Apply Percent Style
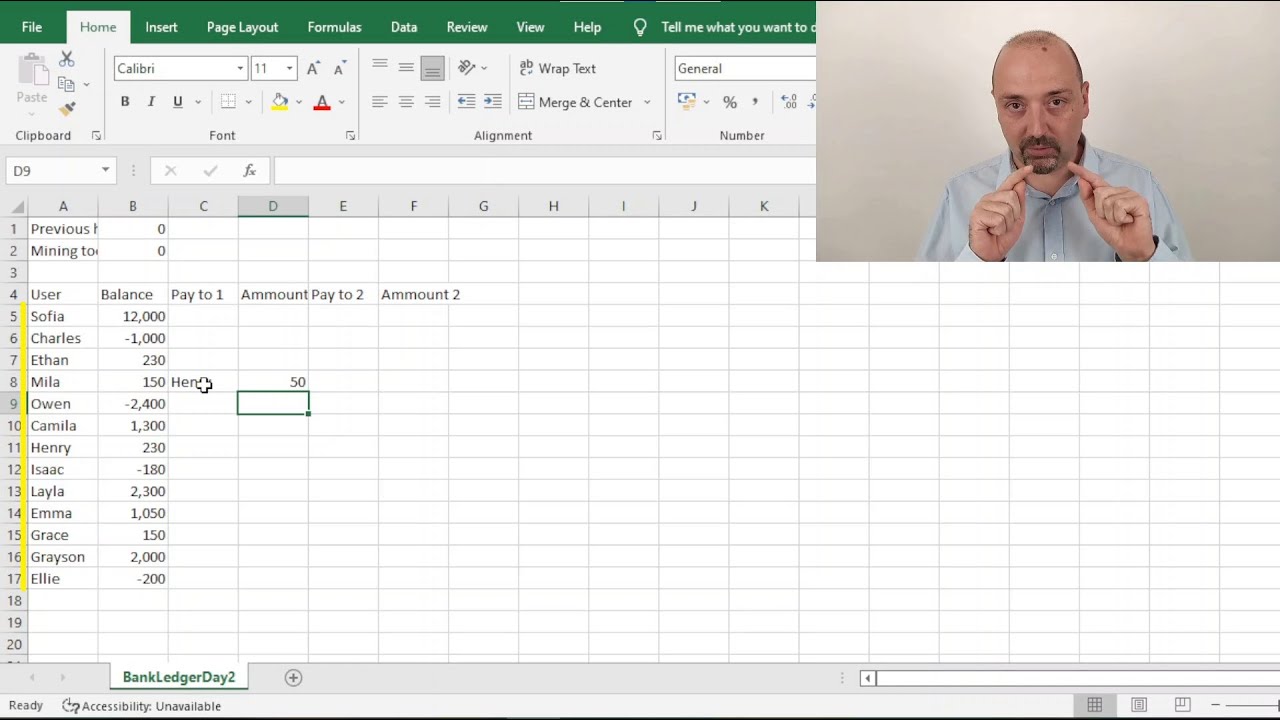The height and width of the screenshot is (720, 1280). tap(730, 102)
